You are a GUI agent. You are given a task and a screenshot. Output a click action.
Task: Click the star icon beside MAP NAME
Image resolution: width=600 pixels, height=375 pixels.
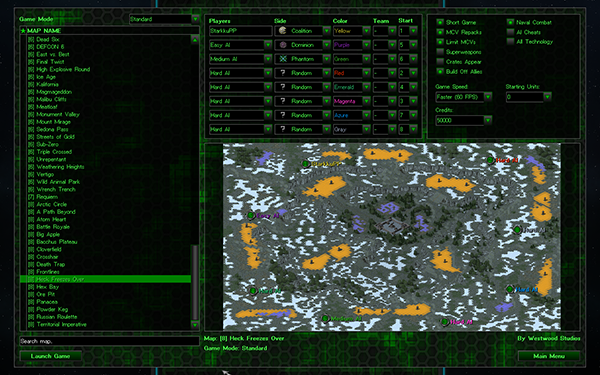pyautogui.click(x=23, y=31)
